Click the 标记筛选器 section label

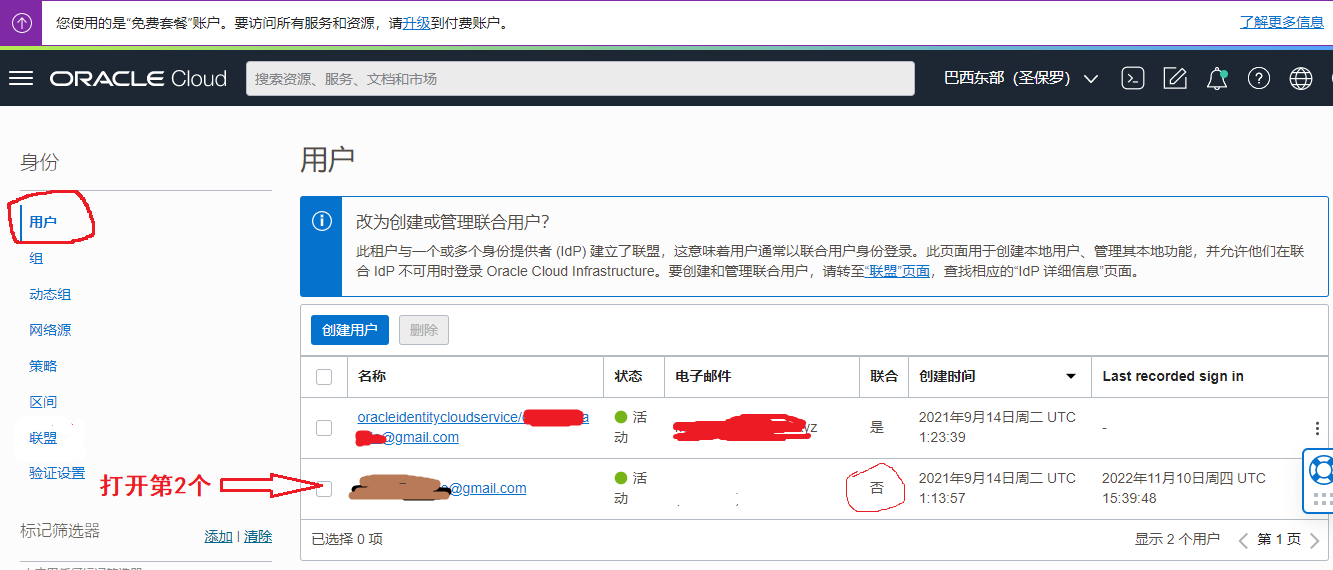click(60, 530)
